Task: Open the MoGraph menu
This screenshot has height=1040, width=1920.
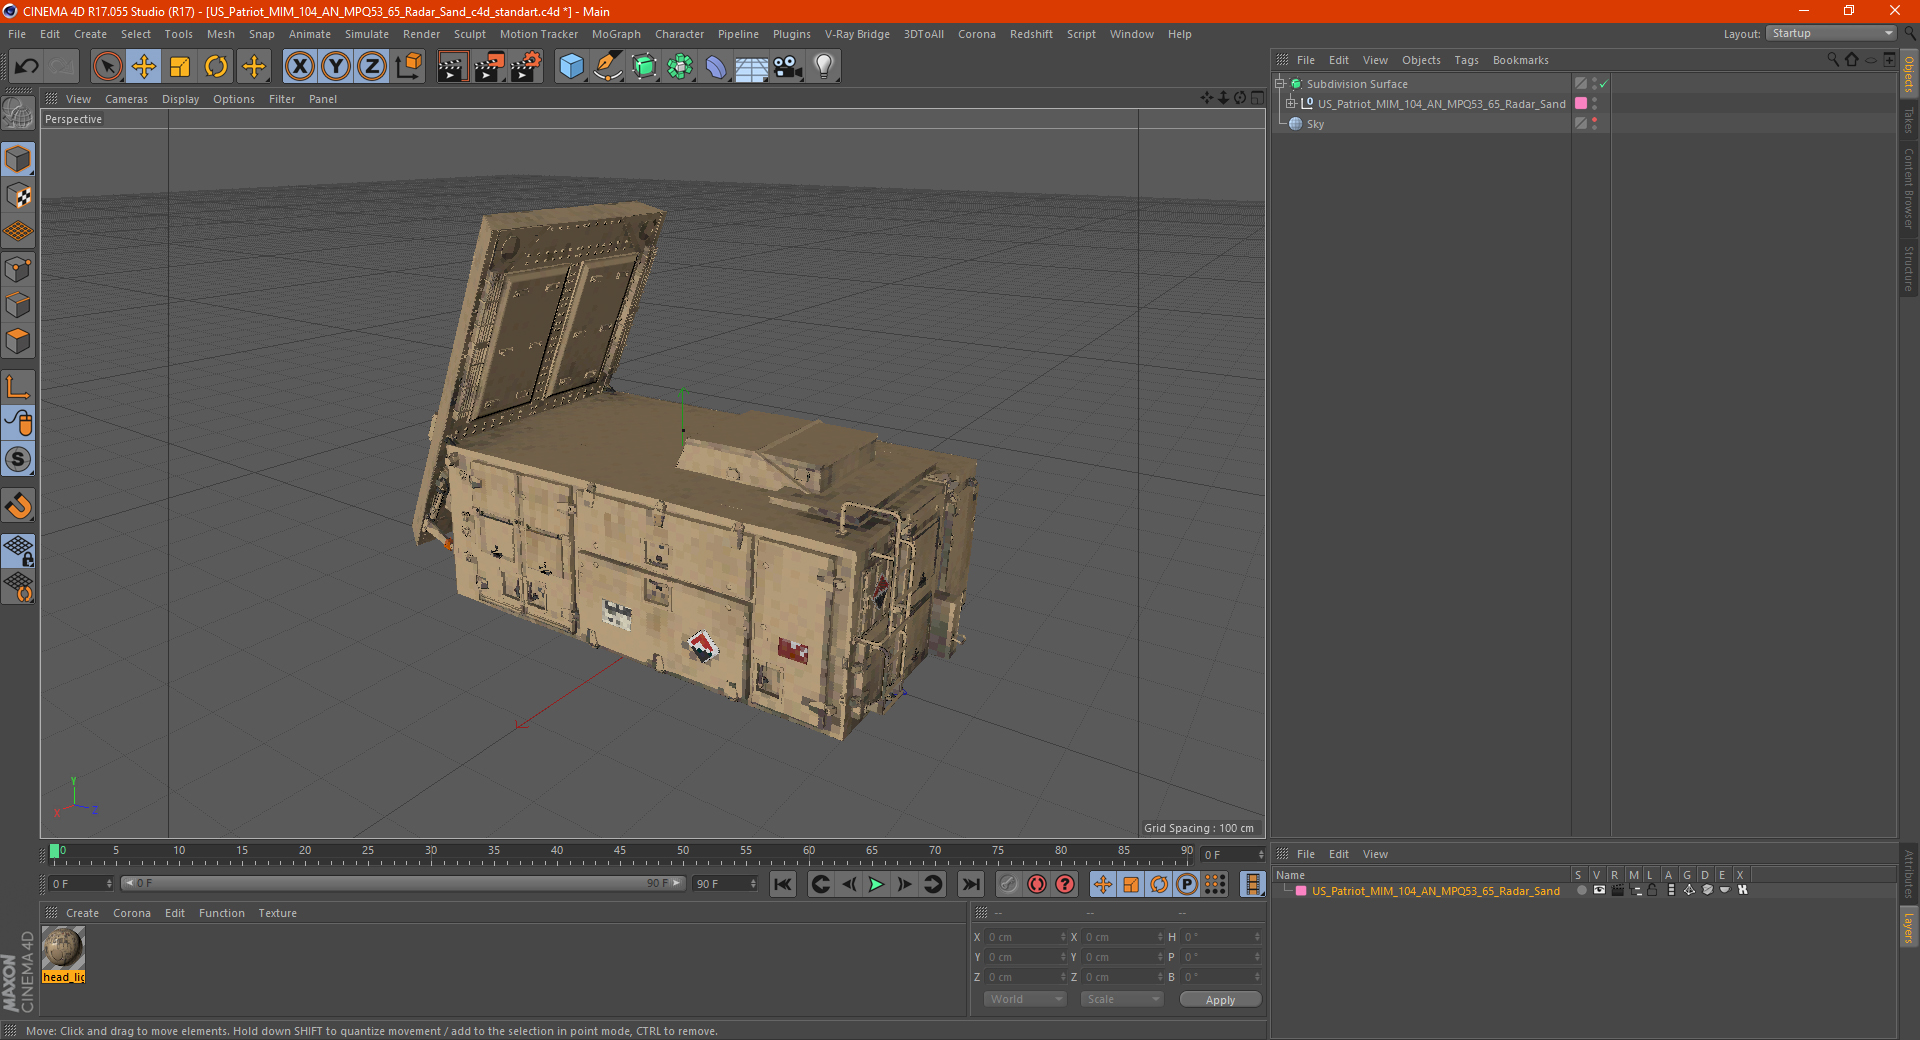Action: [x=616, y=34]
